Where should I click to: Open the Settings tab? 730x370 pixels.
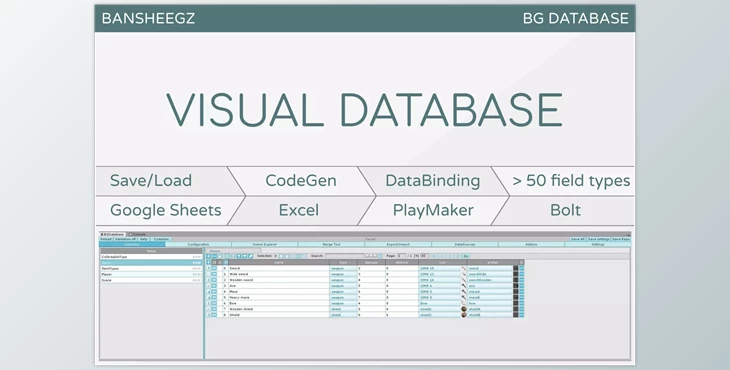(598, 244)
